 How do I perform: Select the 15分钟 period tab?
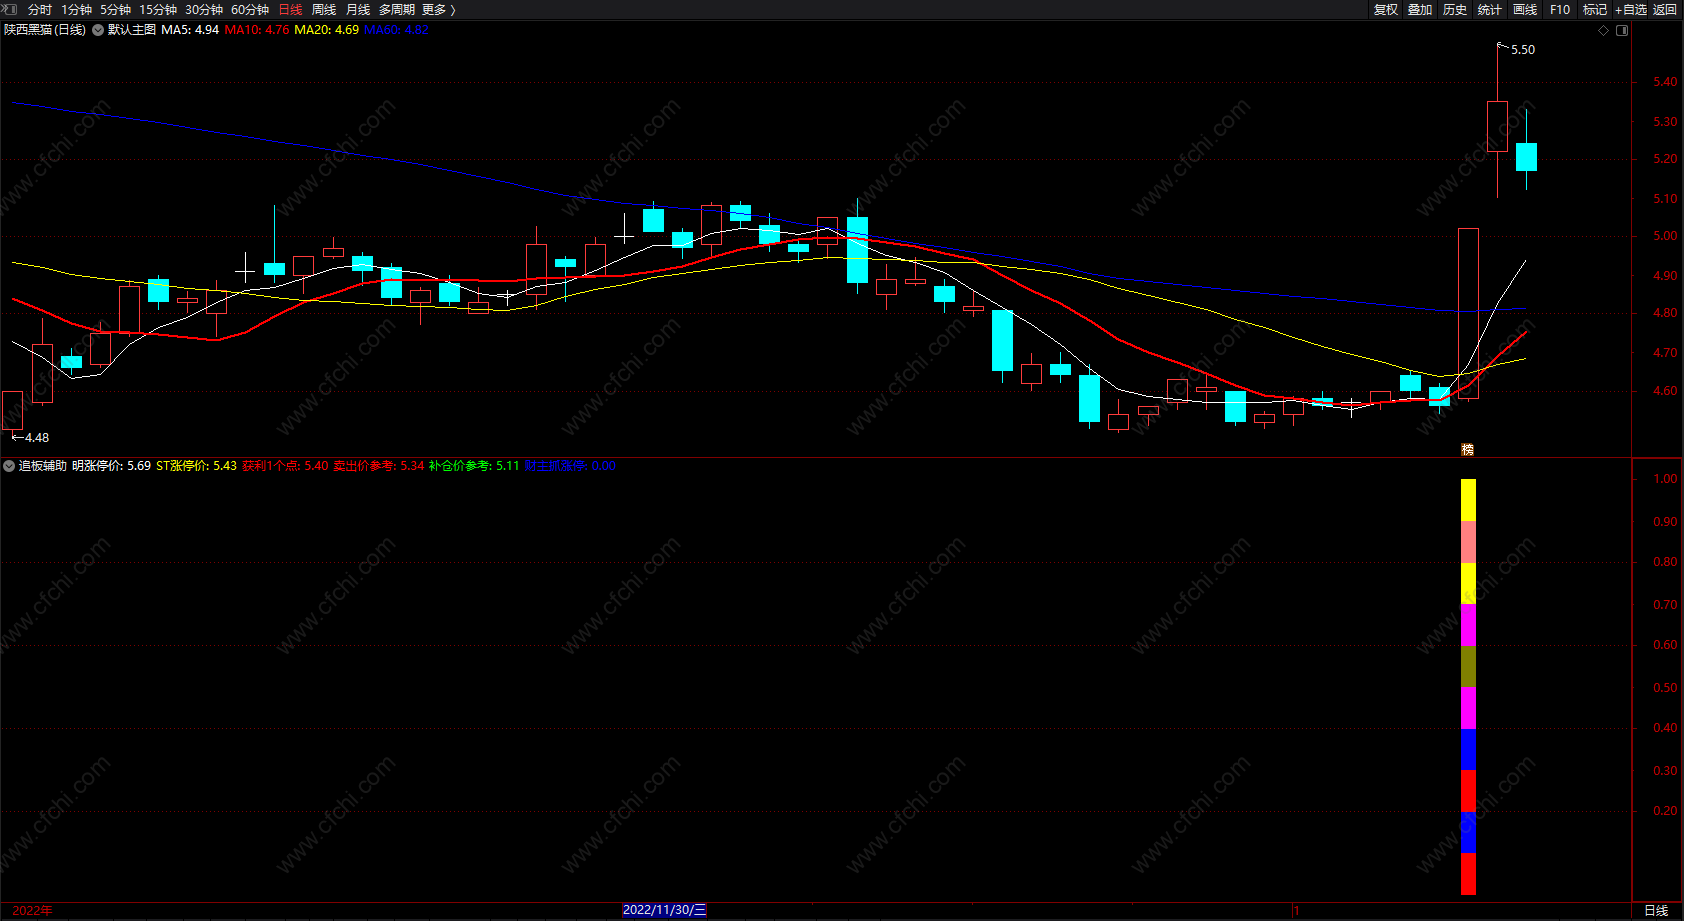coord(158,9)
